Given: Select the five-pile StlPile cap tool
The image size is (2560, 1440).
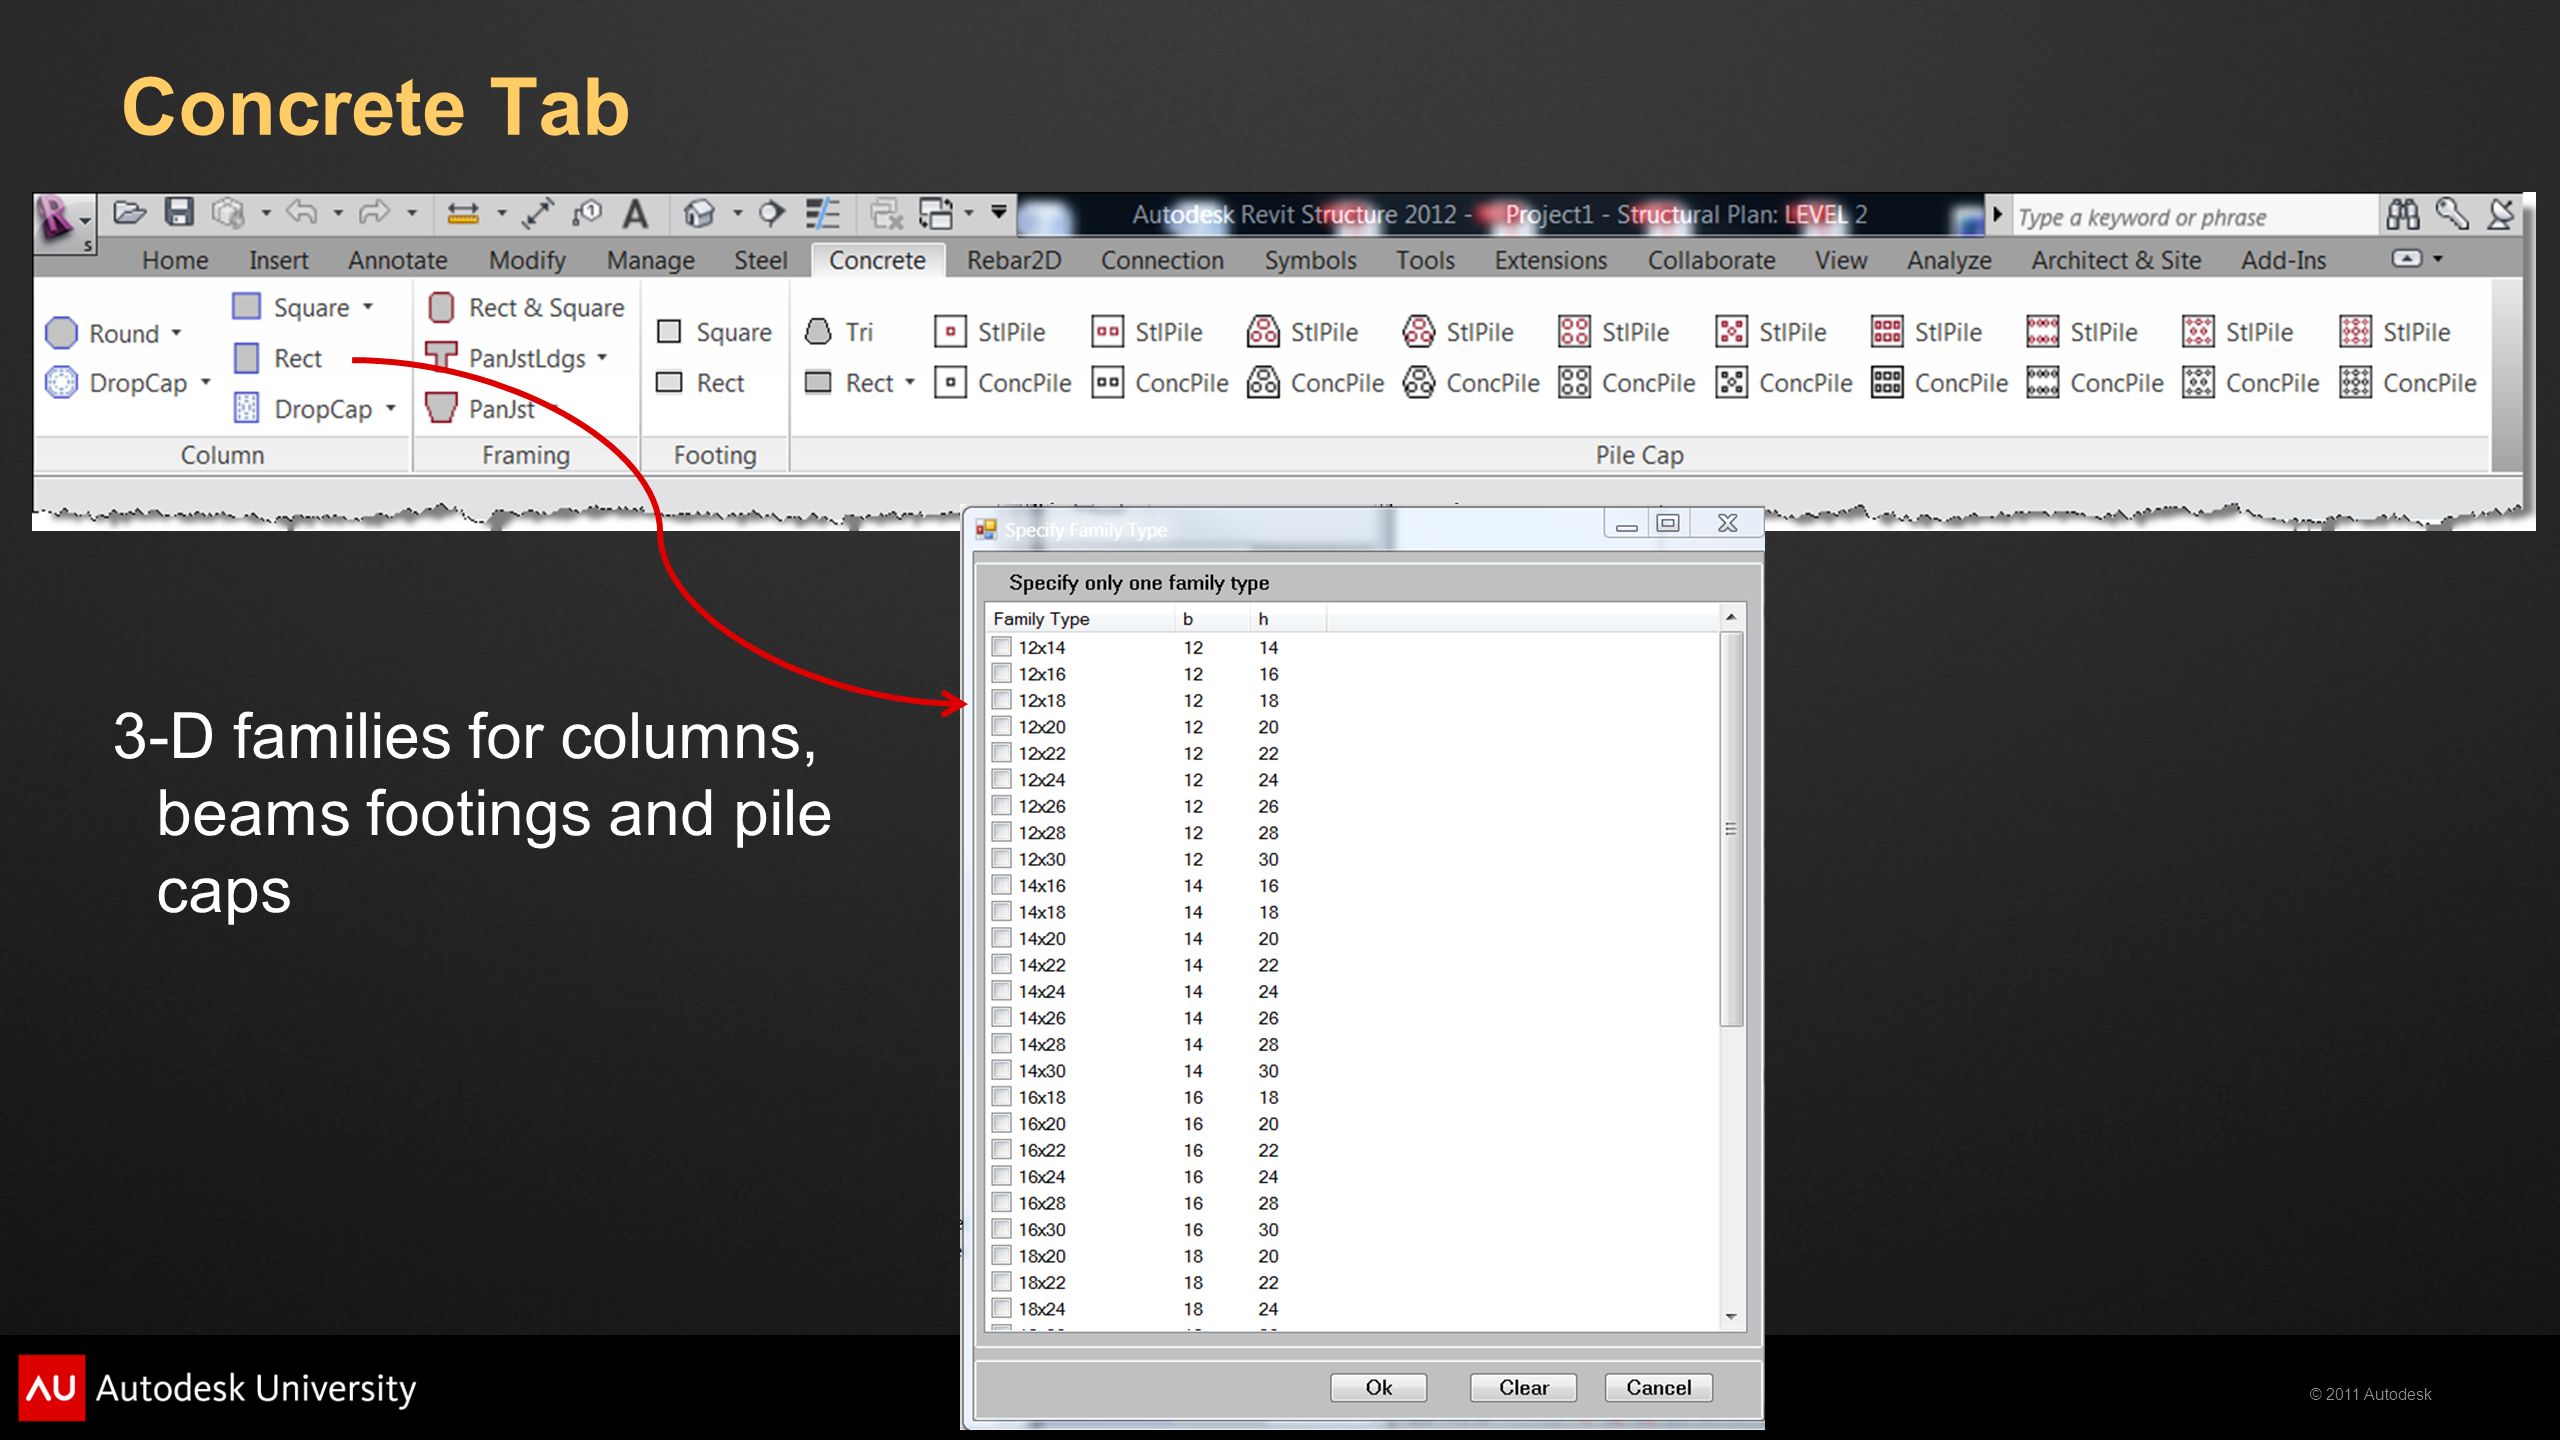Looking at the screenshot, I should [x=1771, y=332].
